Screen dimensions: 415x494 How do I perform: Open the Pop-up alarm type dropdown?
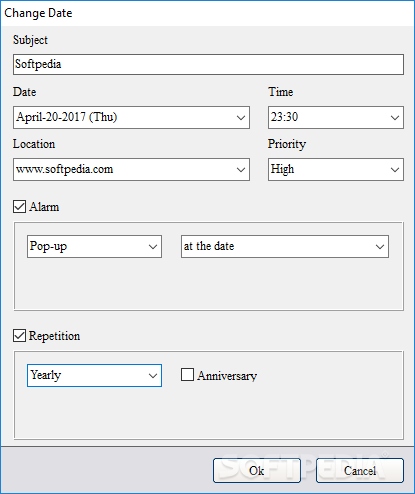[x=94, y=246]
